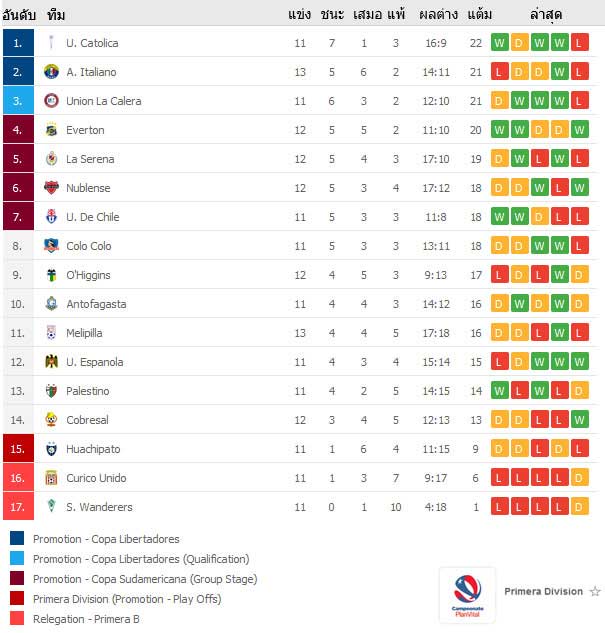Open the Campeonato PlanVital league logo
This screenshot has width=605, height=633.
coord(467,595)
